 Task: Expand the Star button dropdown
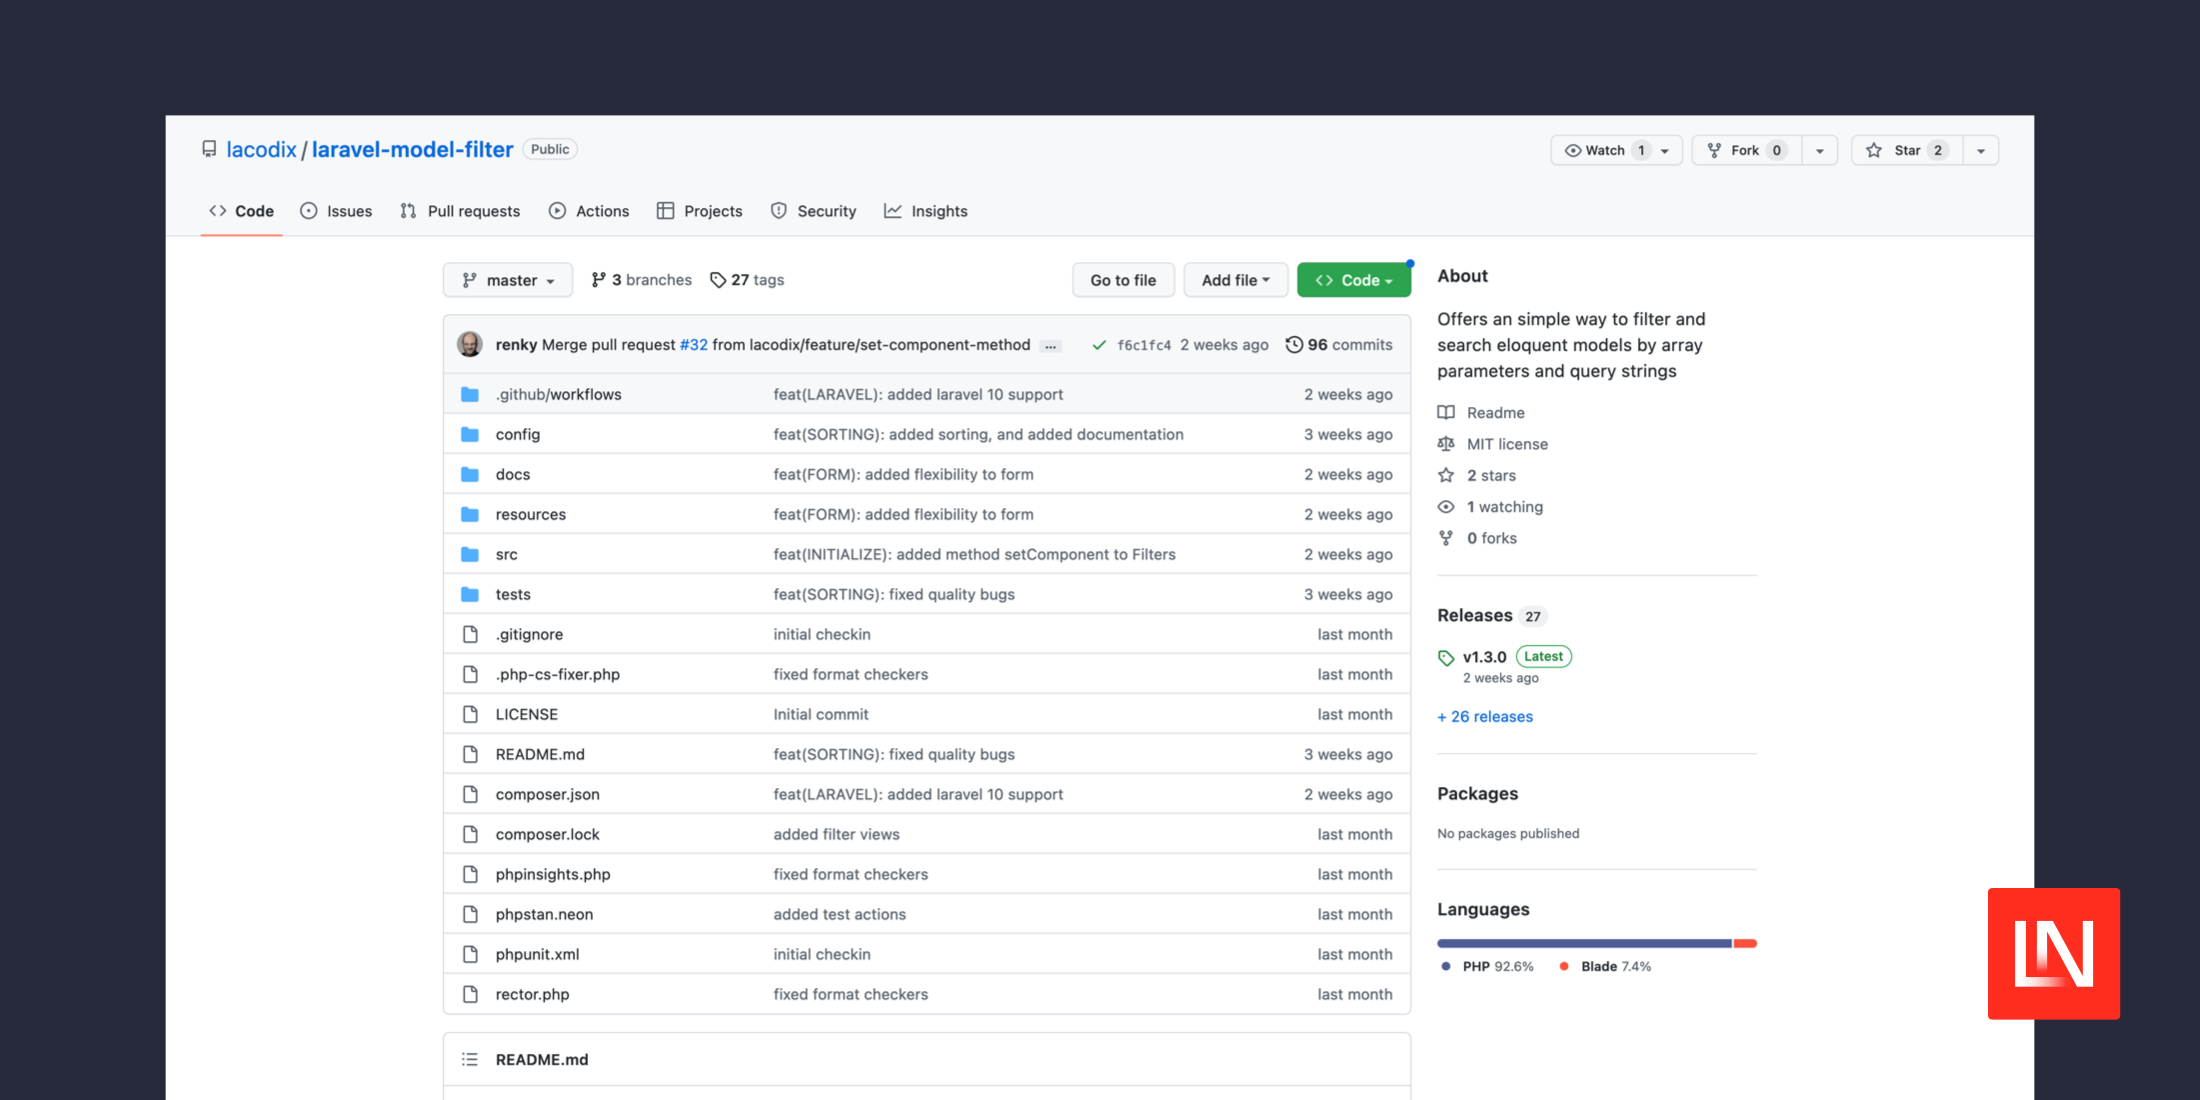tap(1980, 150)
